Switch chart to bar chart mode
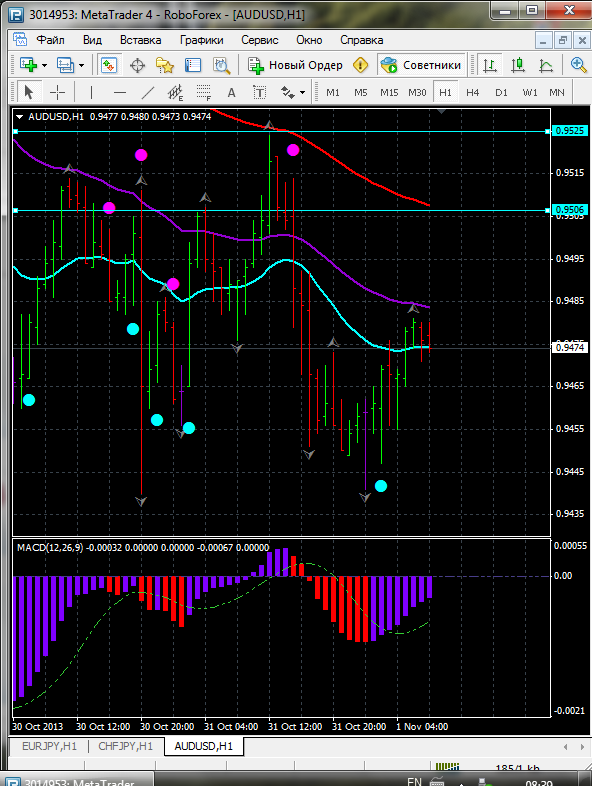 click(490, 65)
